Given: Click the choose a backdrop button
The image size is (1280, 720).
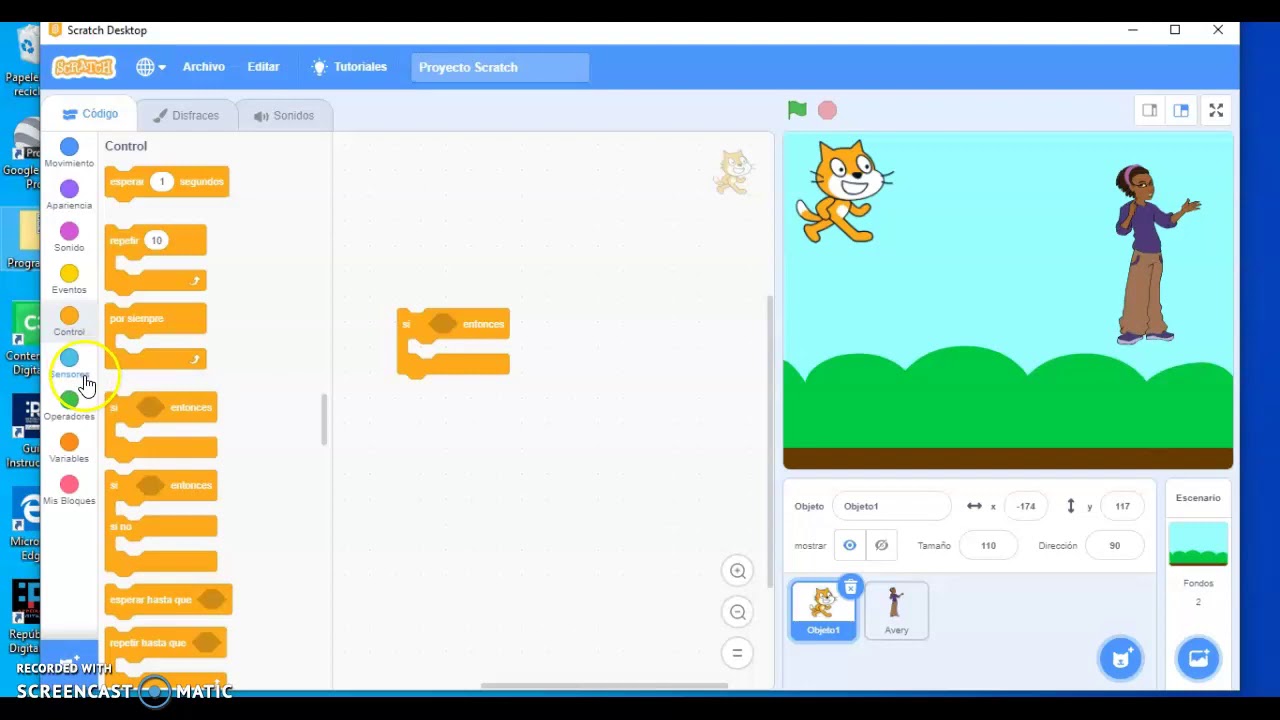Looking at the screenshot, I should coord(1198,658).
